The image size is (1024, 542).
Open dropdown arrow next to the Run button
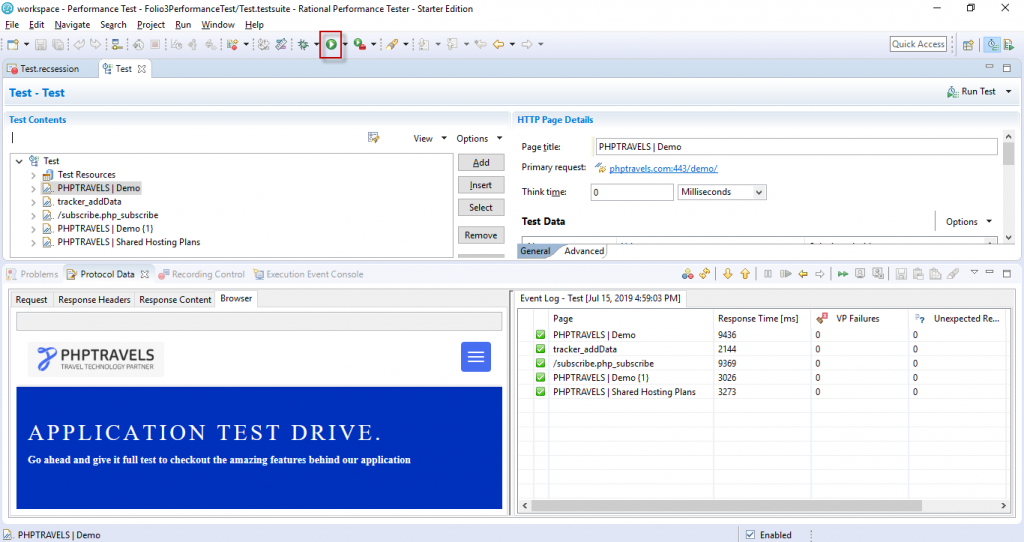345,44
